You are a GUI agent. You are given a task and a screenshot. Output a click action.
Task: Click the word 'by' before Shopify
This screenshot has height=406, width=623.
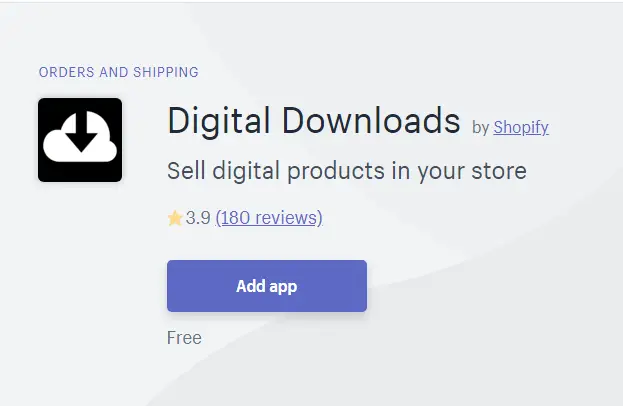point(480,128)
